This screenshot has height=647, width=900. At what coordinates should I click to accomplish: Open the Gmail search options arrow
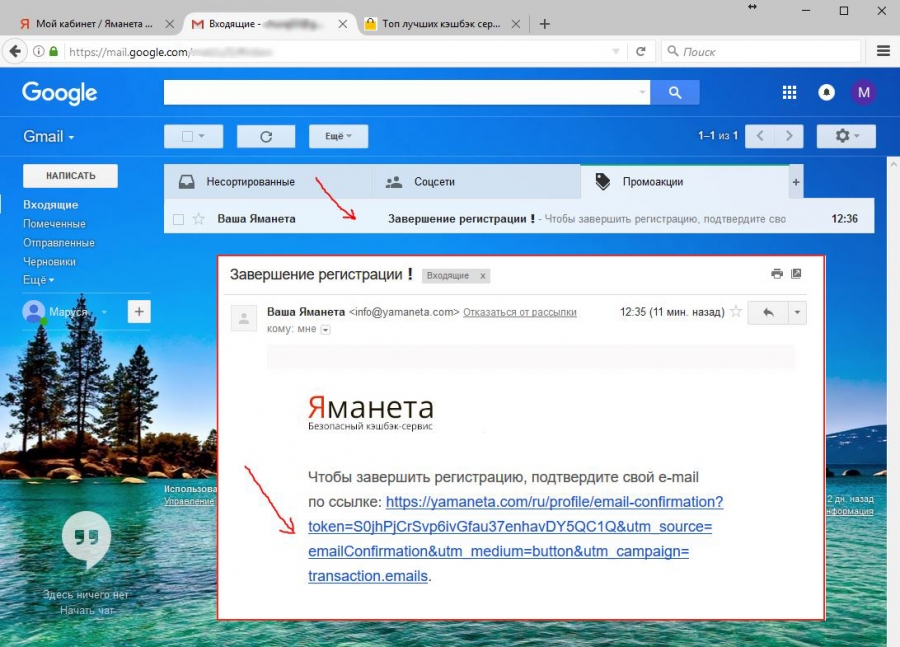click(x=642, y=92)
